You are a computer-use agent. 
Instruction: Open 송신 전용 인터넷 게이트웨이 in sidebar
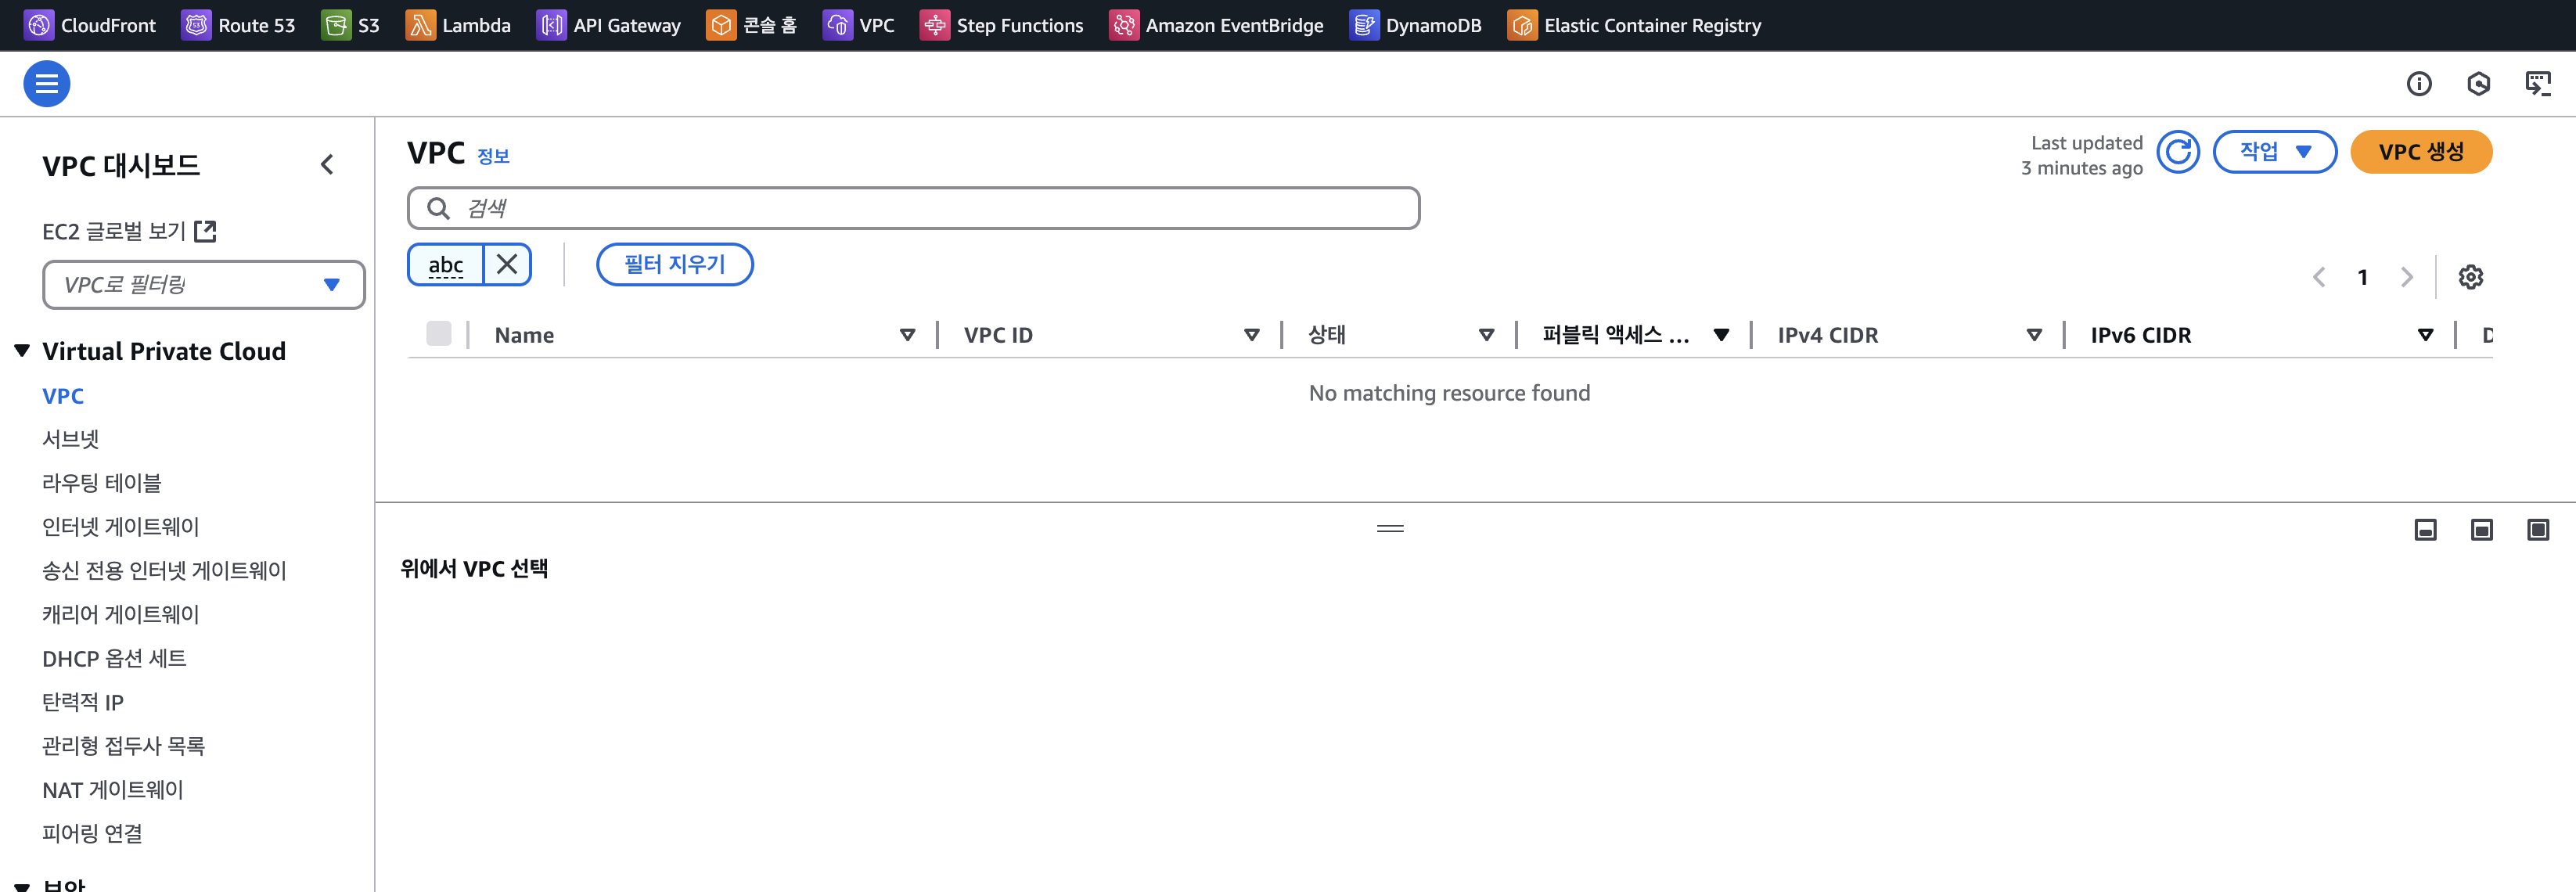coord(164,571)
